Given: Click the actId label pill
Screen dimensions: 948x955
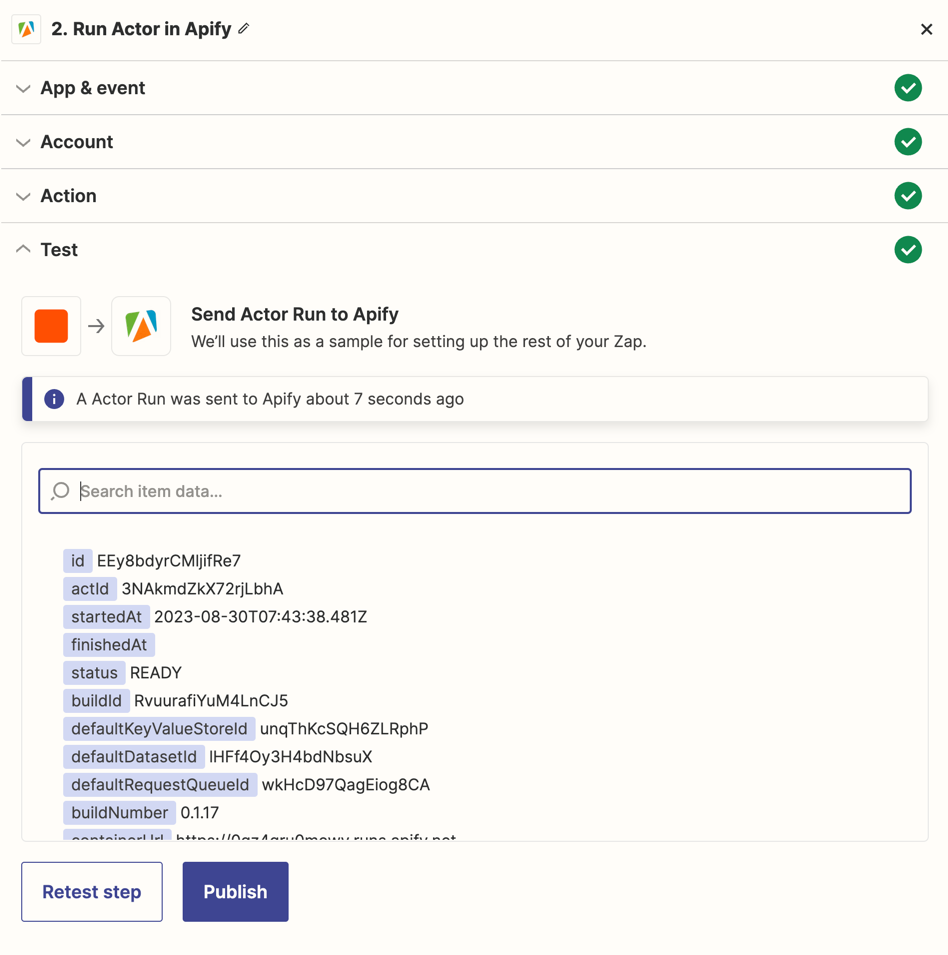Looking at the screenshot, I should [90, 589].
